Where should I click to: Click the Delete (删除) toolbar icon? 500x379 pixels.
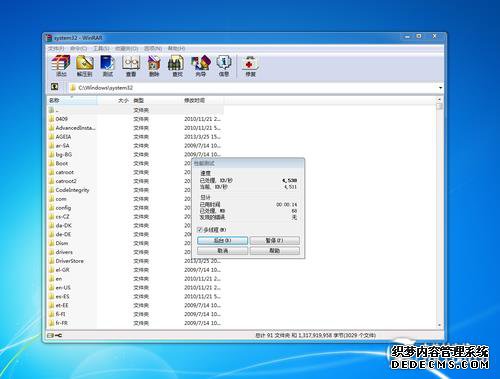[154, 66]
